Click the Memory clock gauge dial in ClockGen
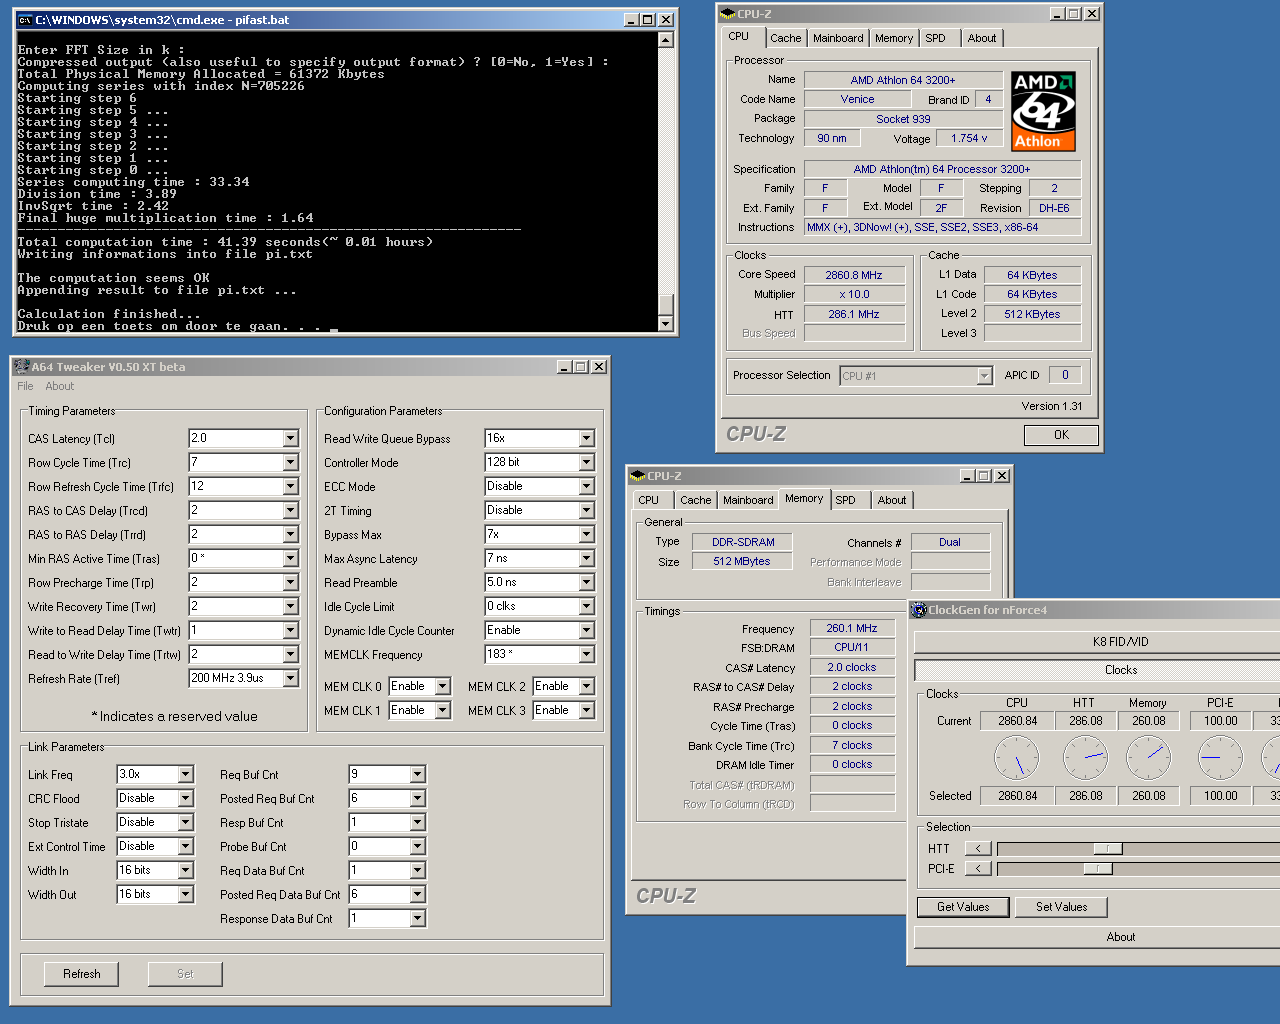Viewport: 1280px width, 1024px height. (x=1148, y=758)
